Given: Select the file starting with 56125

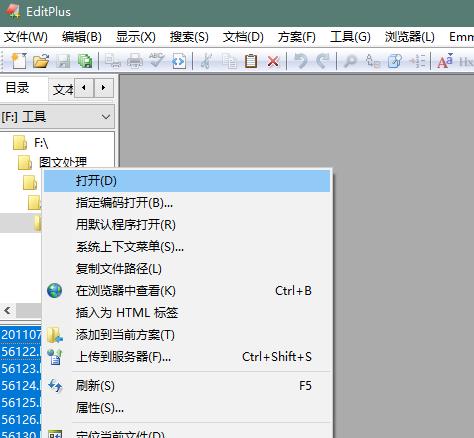Looking at the screenshot, I should click(x=21, y=403).
